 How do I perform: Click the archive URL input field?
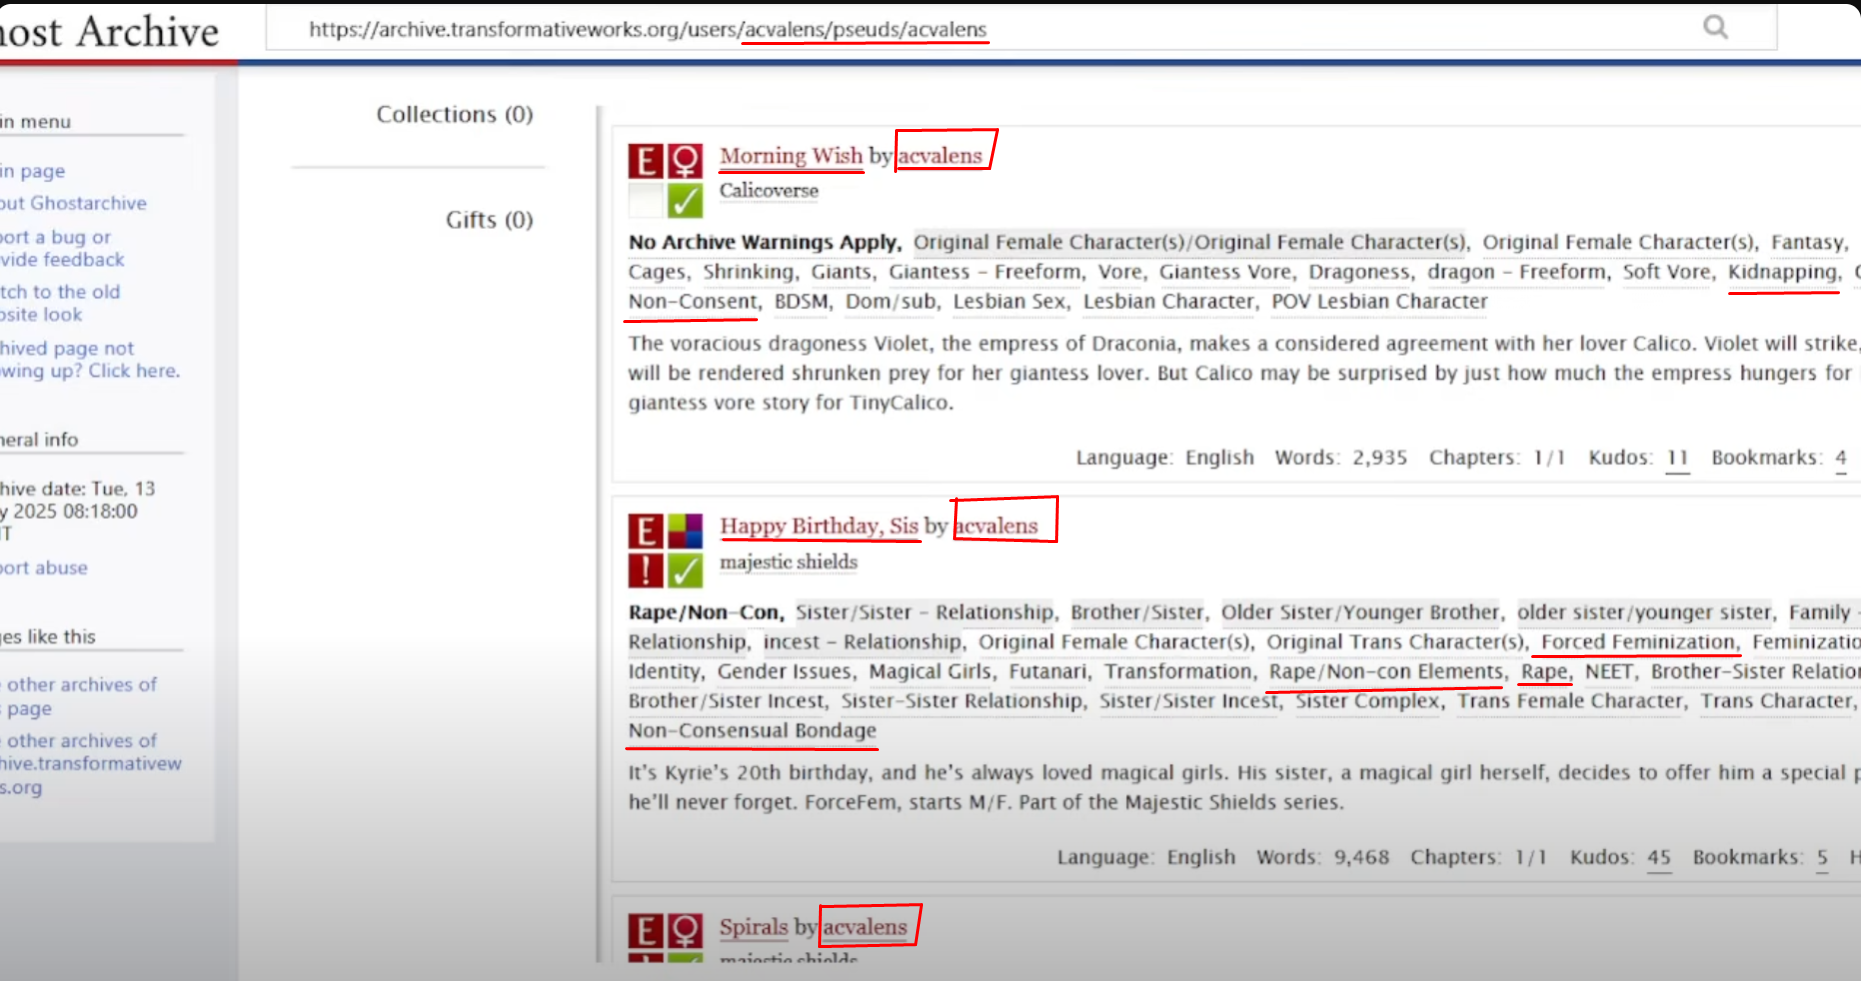(1021, 28)
